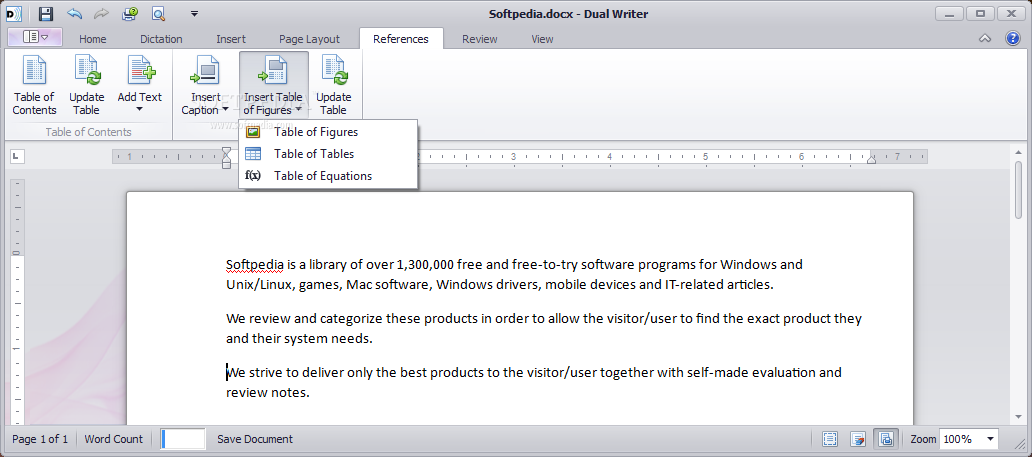Viewport: 1032px width, 457px height.
Task: Click Save Document text in status bar
Action: click(255, 439)
